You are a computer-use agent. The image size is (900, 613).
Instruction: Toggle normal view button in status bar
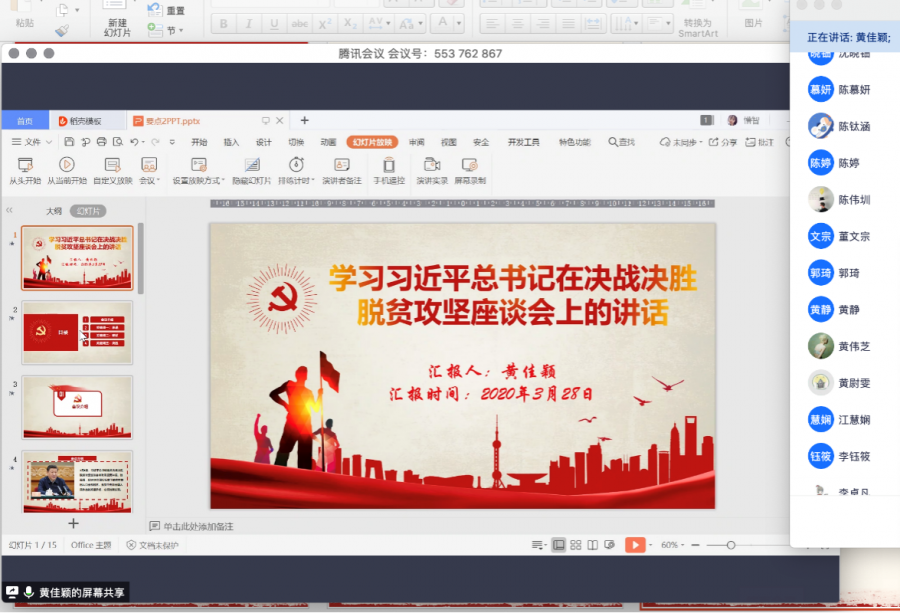pyautogui.click(x=558, y=545)
